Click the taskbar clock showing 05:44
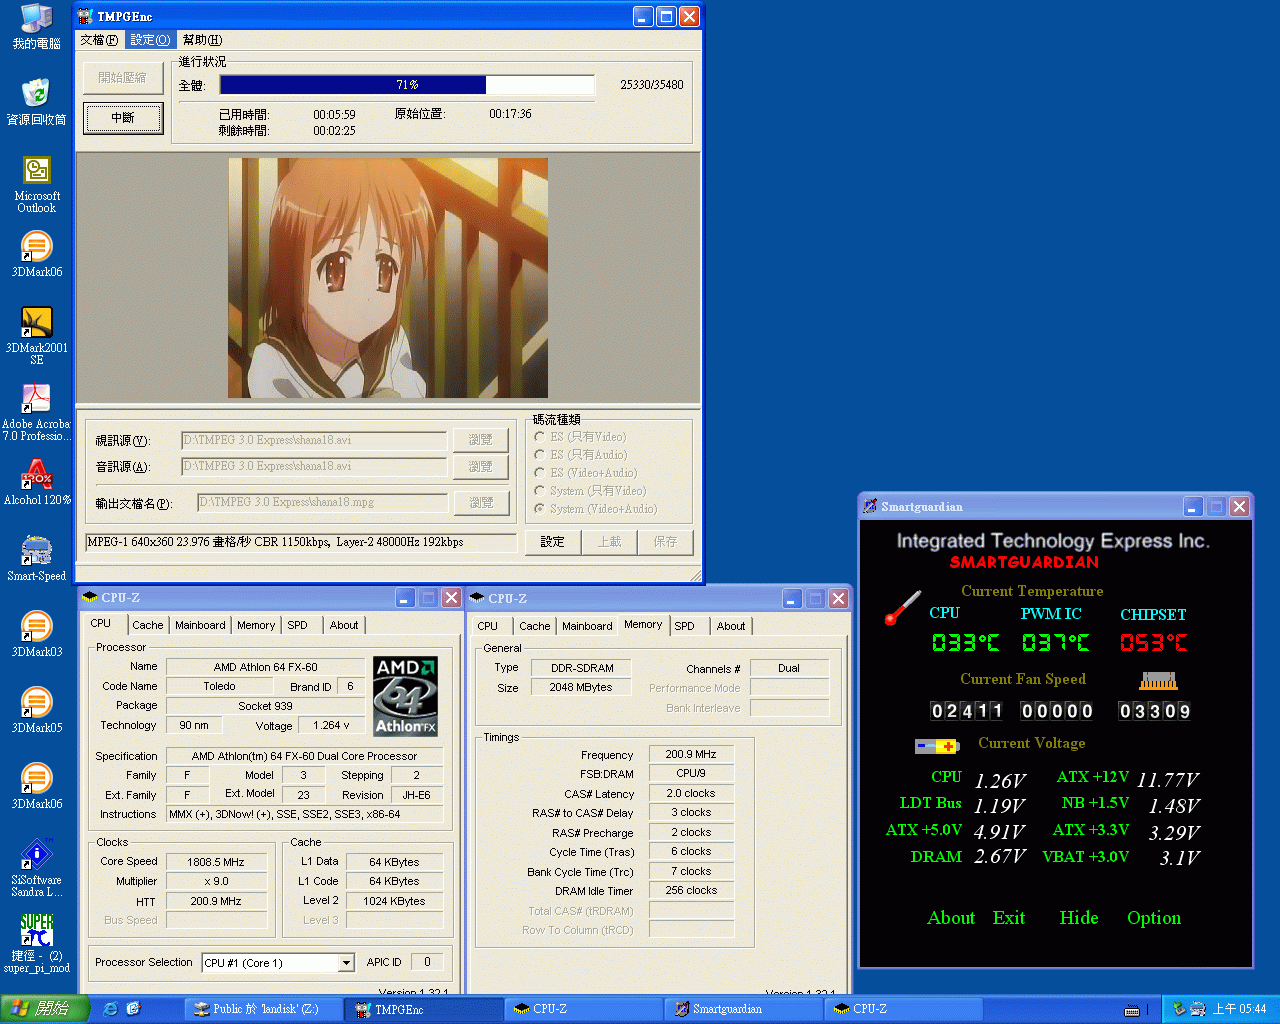This screenshot has height=1024, width=1280. [1239, 1009]
